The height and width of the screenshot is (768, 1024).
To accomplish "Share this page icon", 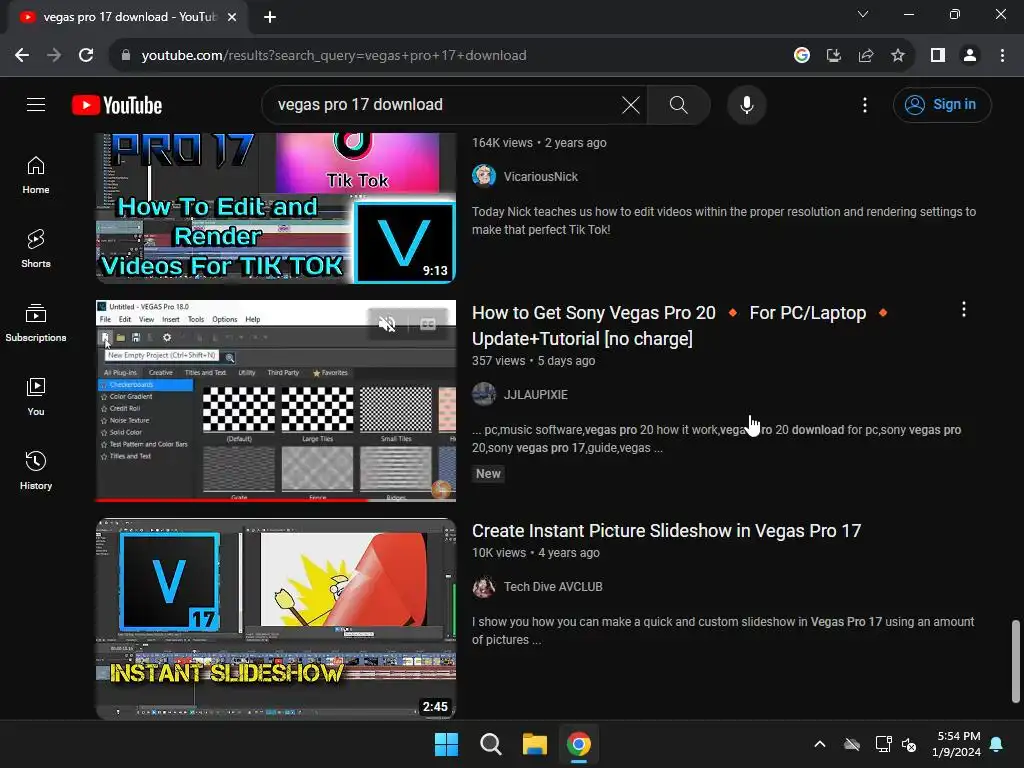I will tap(866, 56).
